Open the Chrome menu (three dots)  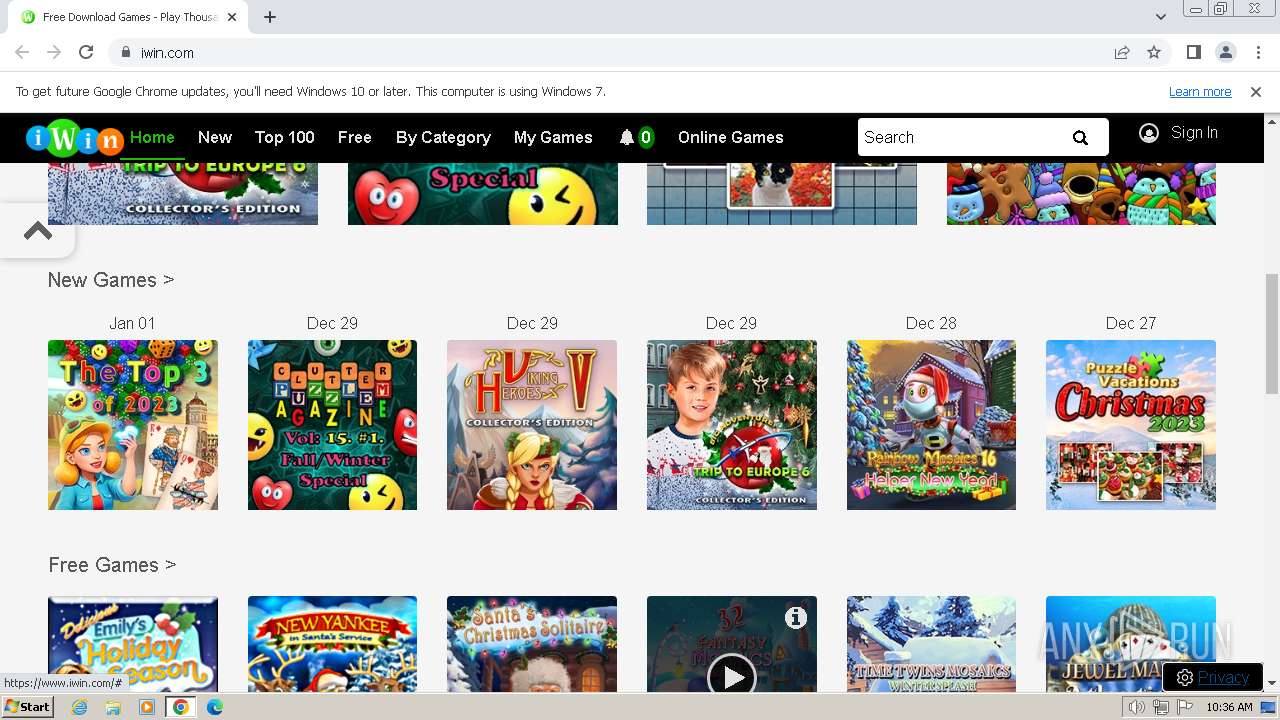[1257, 52]
